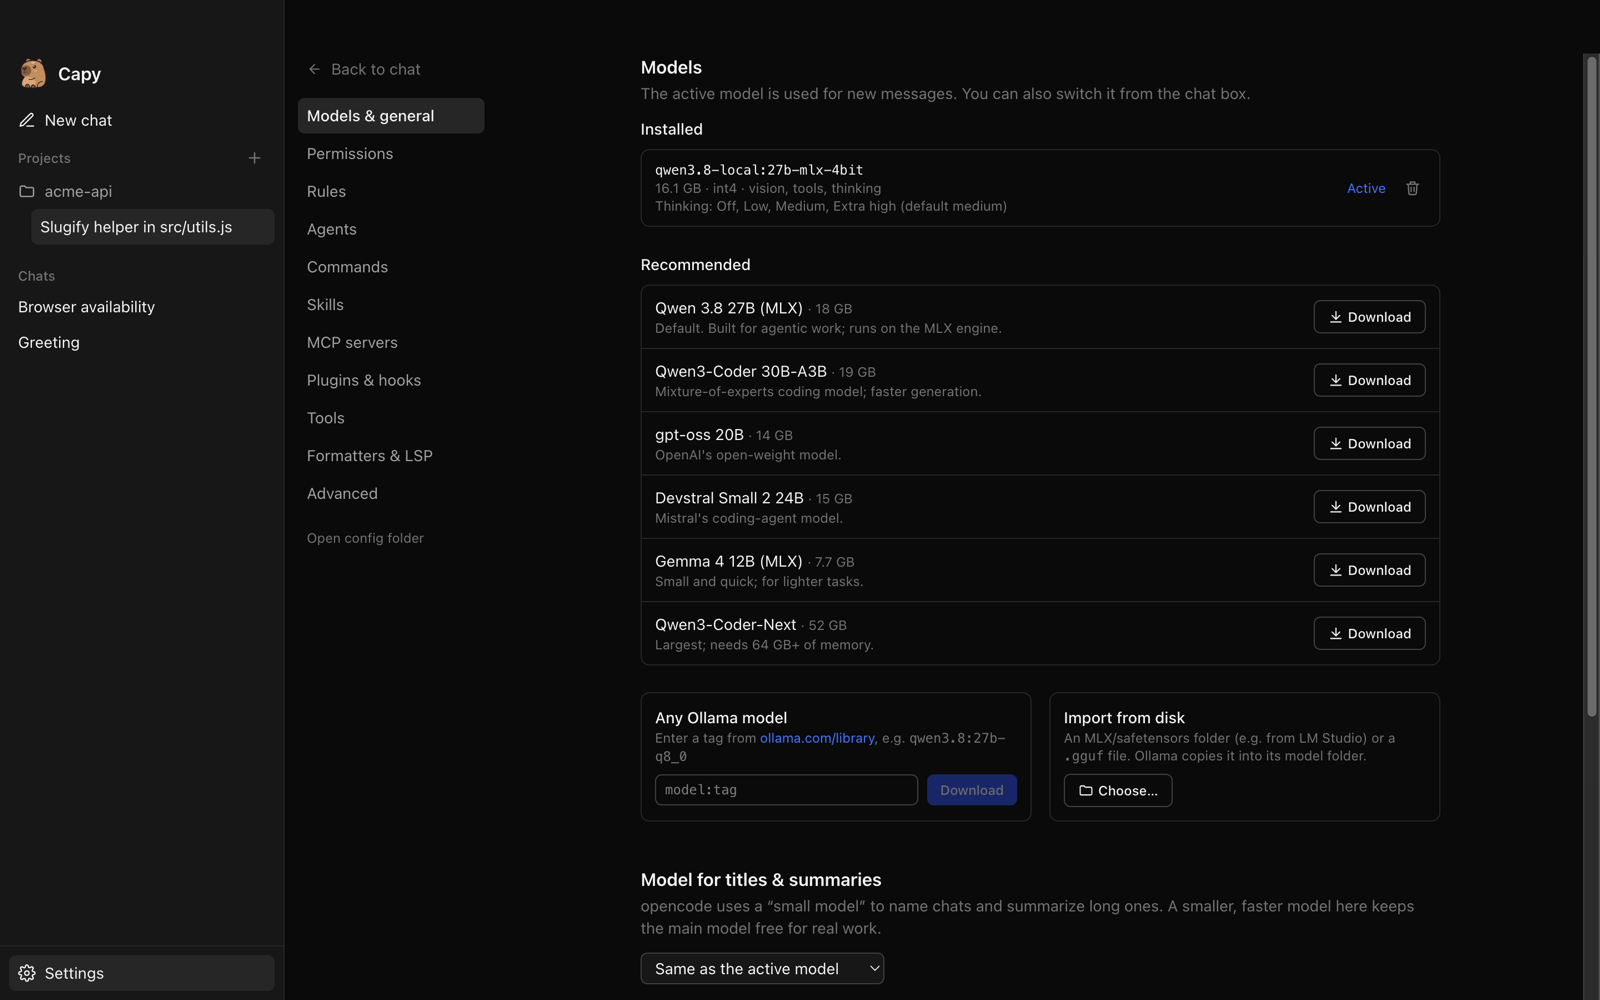Open the title model dropdown 'Same as the active model'
This screenshot has width=1600, height=1000.
pos(762,968)
